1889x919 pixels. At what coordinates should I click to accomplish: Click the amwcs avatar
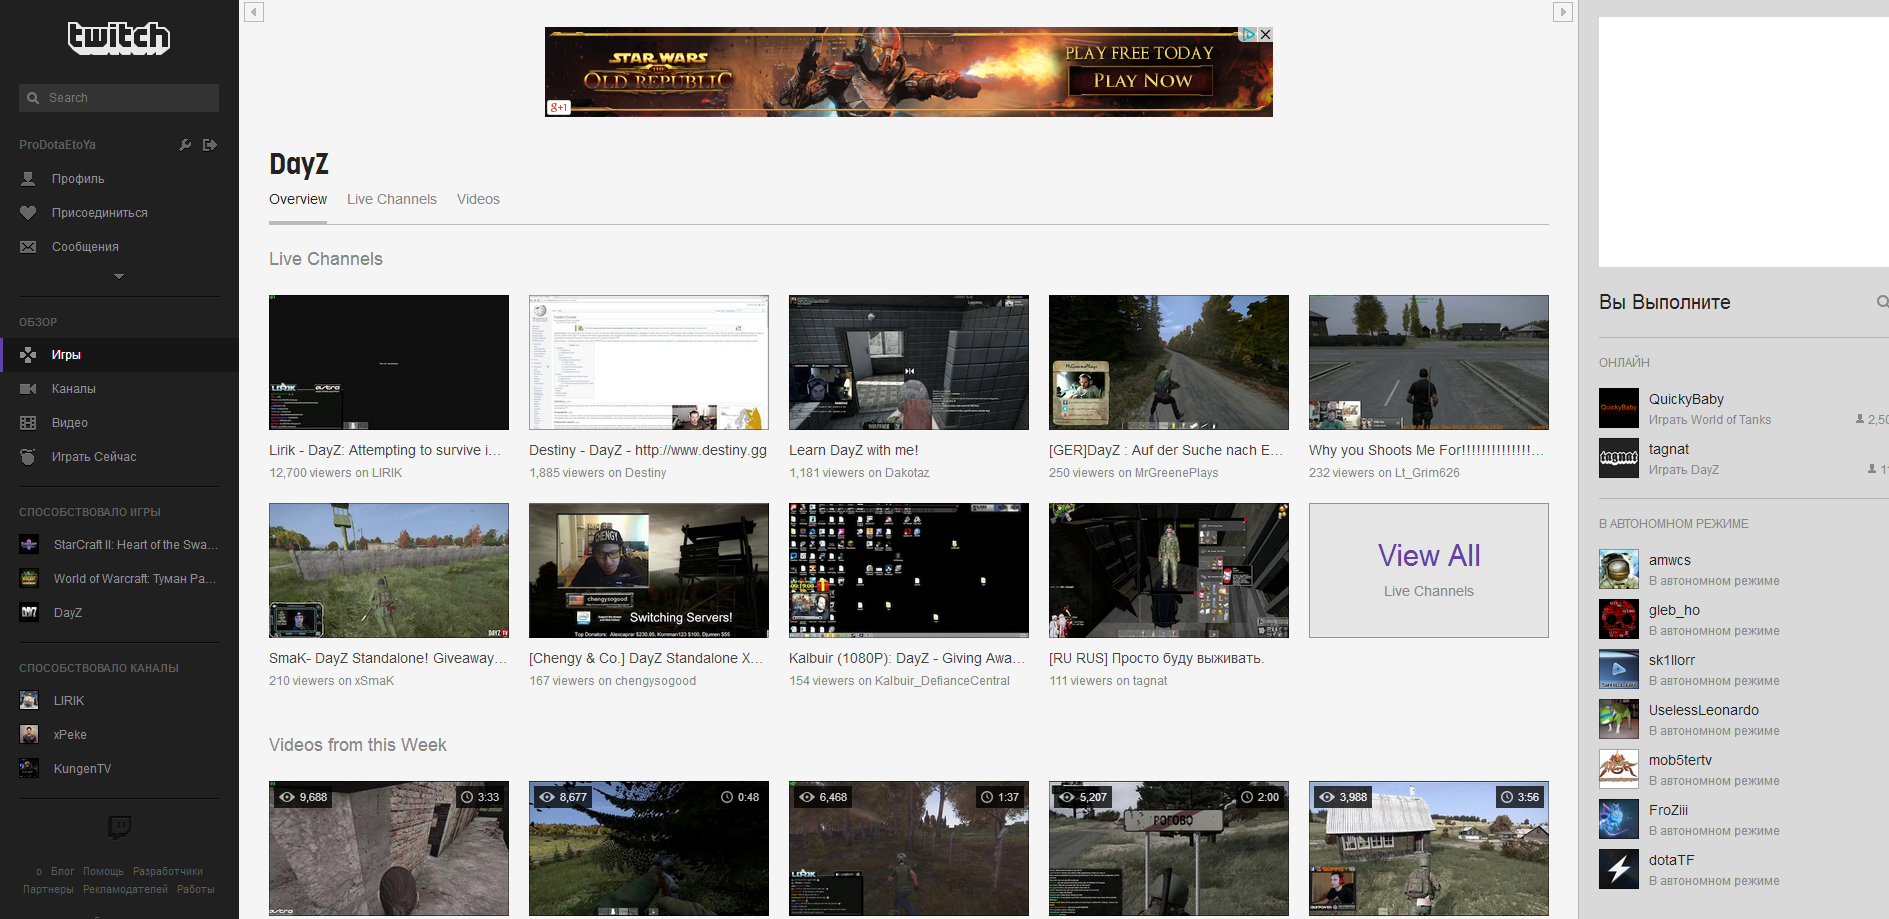pos(1619,569)
